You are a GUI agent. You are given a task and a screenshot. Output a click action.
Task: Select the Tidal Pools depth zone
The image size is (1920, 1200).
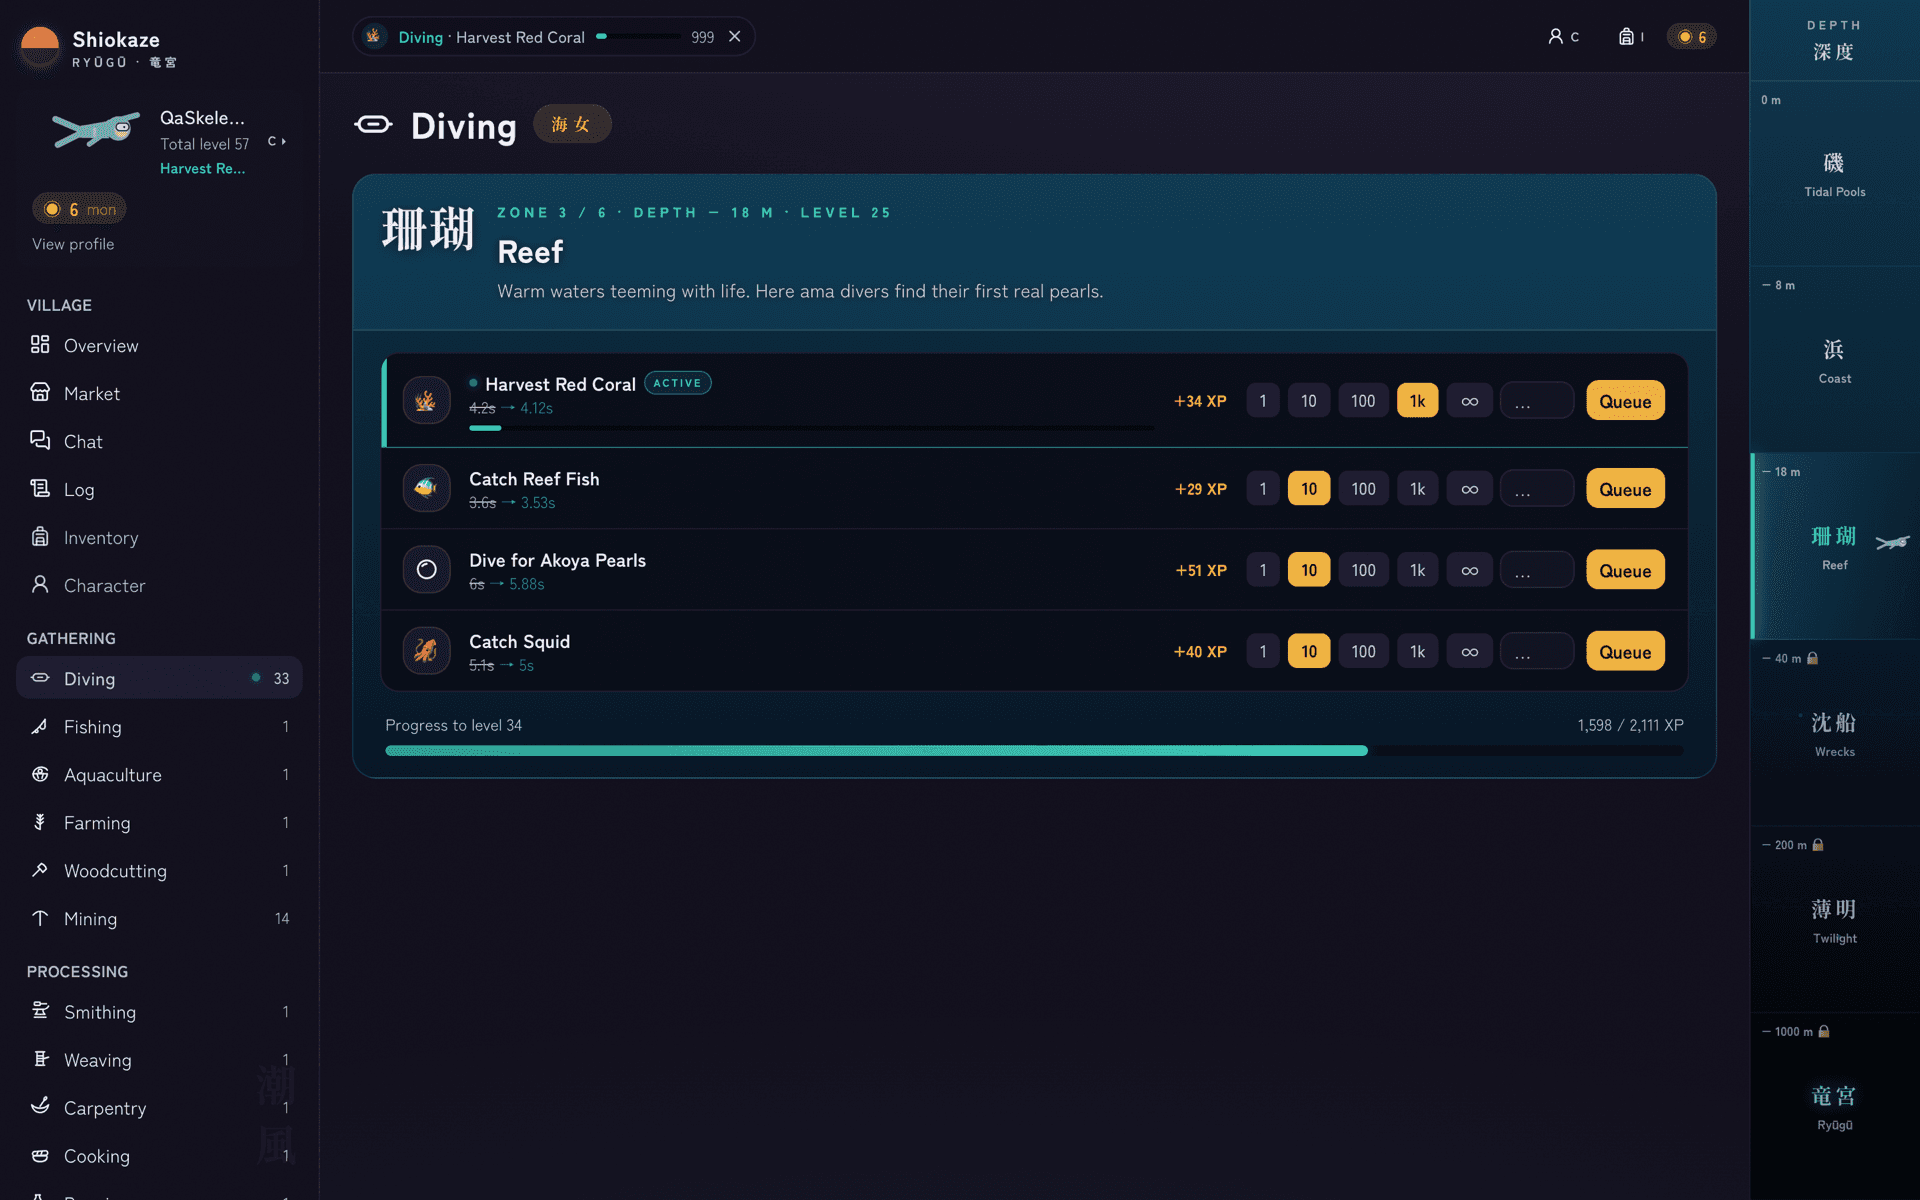tap(1834, 173)
